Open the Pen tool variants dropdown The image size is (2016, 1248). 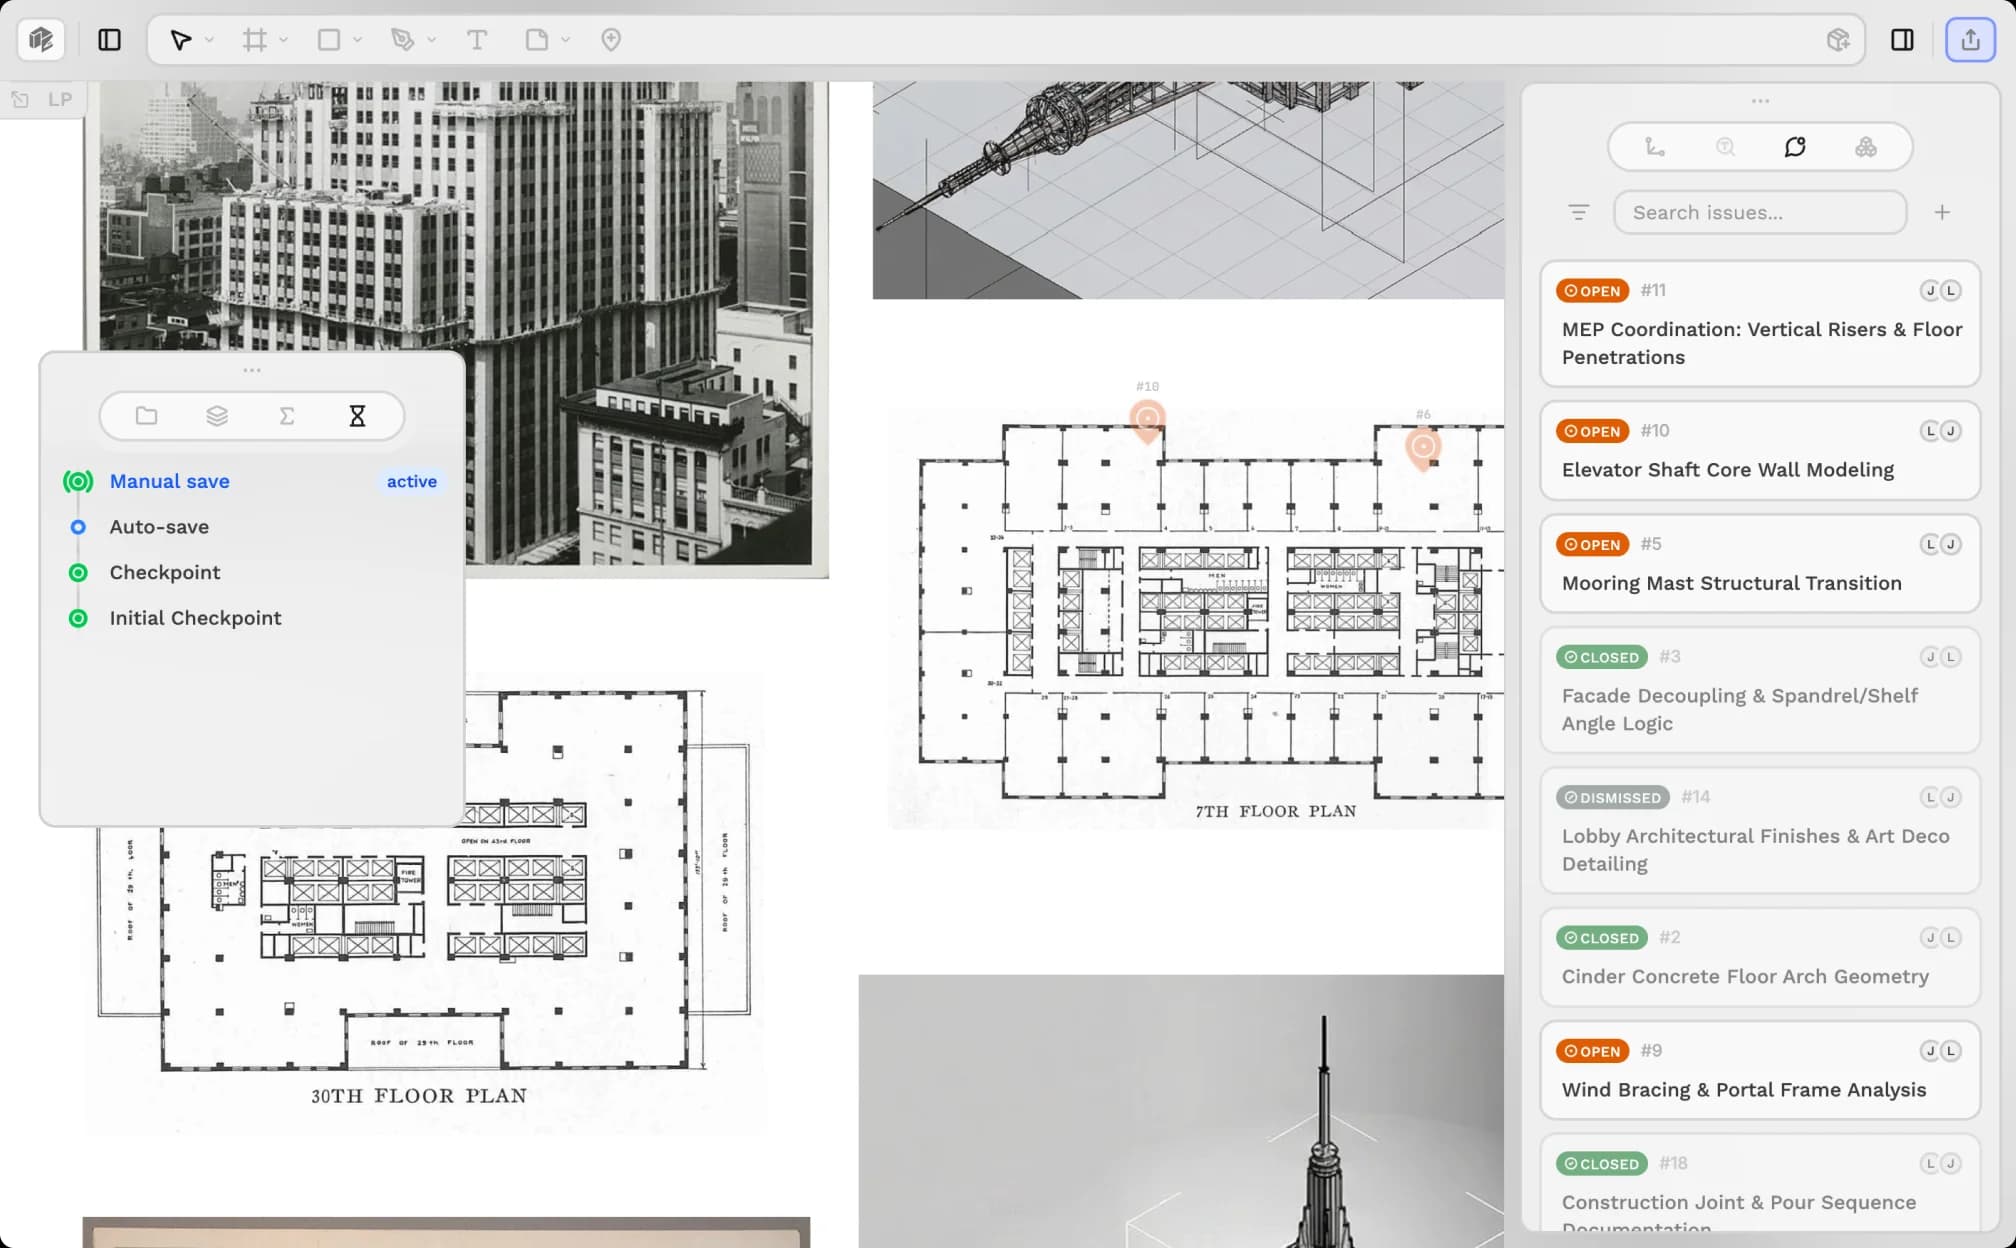tap(430, 40)
